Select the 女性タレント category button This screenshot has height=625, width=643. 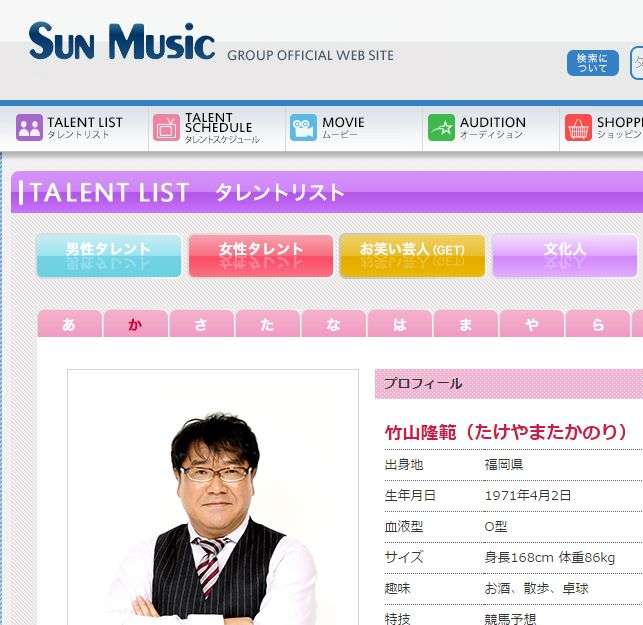point(261,255)
